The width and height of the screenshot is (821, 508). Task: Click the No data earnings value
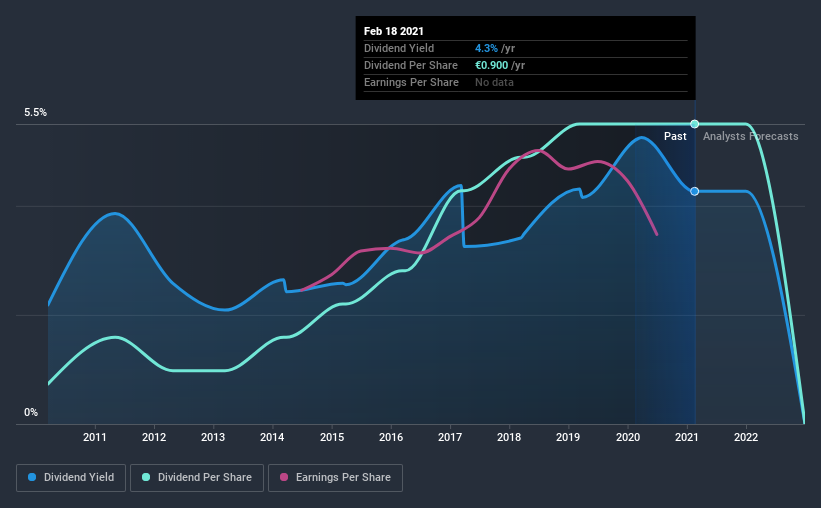494,82
